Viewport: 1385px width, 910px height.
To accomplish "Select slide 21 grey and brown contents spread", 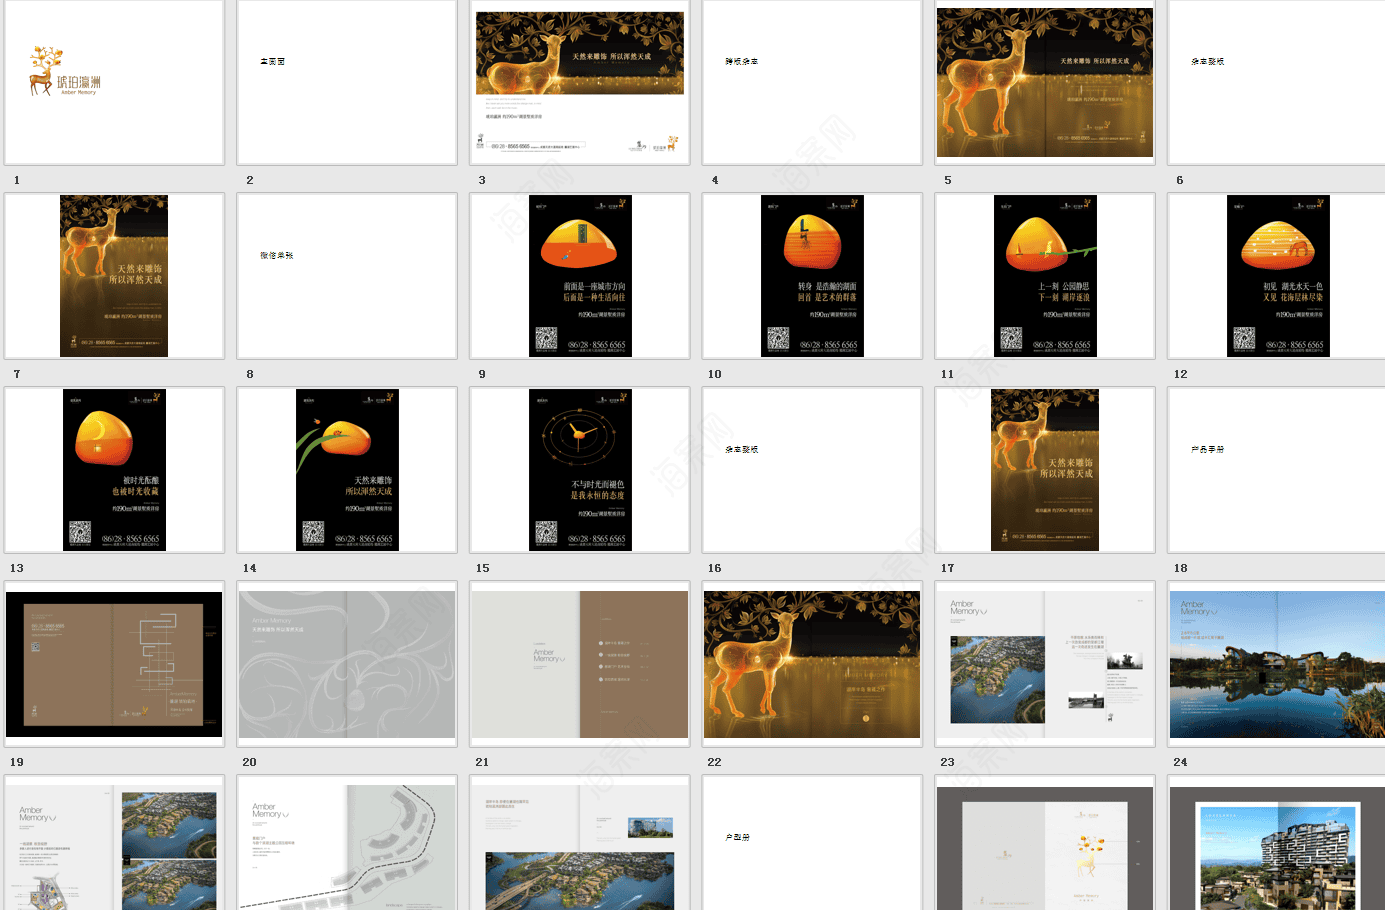I will point(580,664).
